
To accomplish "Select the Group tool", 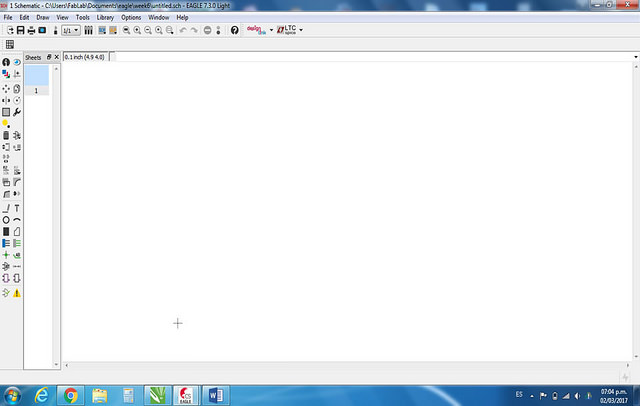I will coord(6,112).
